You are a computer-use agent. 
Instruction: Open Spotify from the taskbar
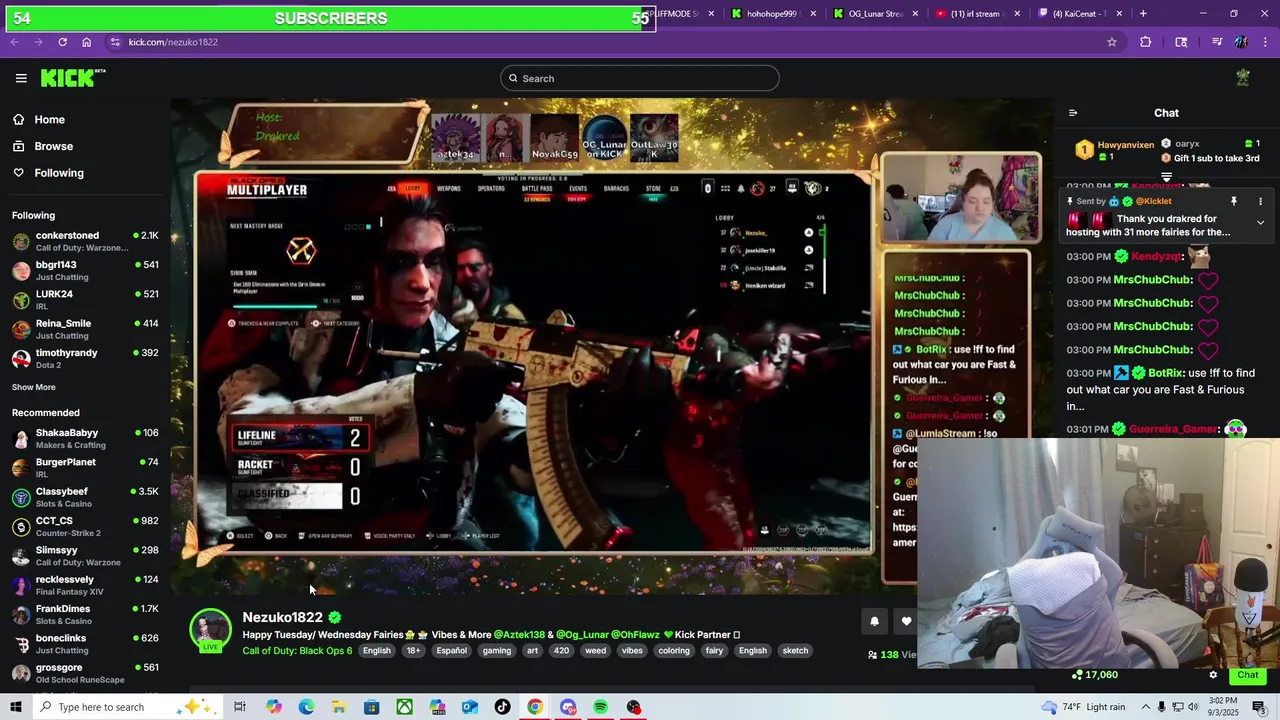pyautogui.click(x=600, y=707)
